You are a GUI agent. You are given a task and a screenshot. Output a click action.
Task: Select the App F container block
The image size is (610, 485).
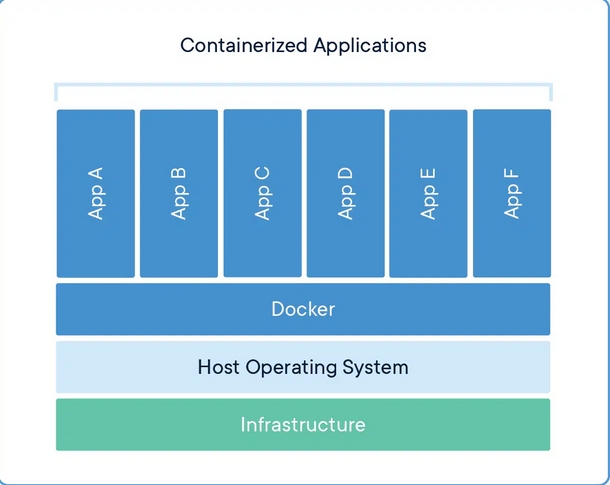(x=511, y=193)
